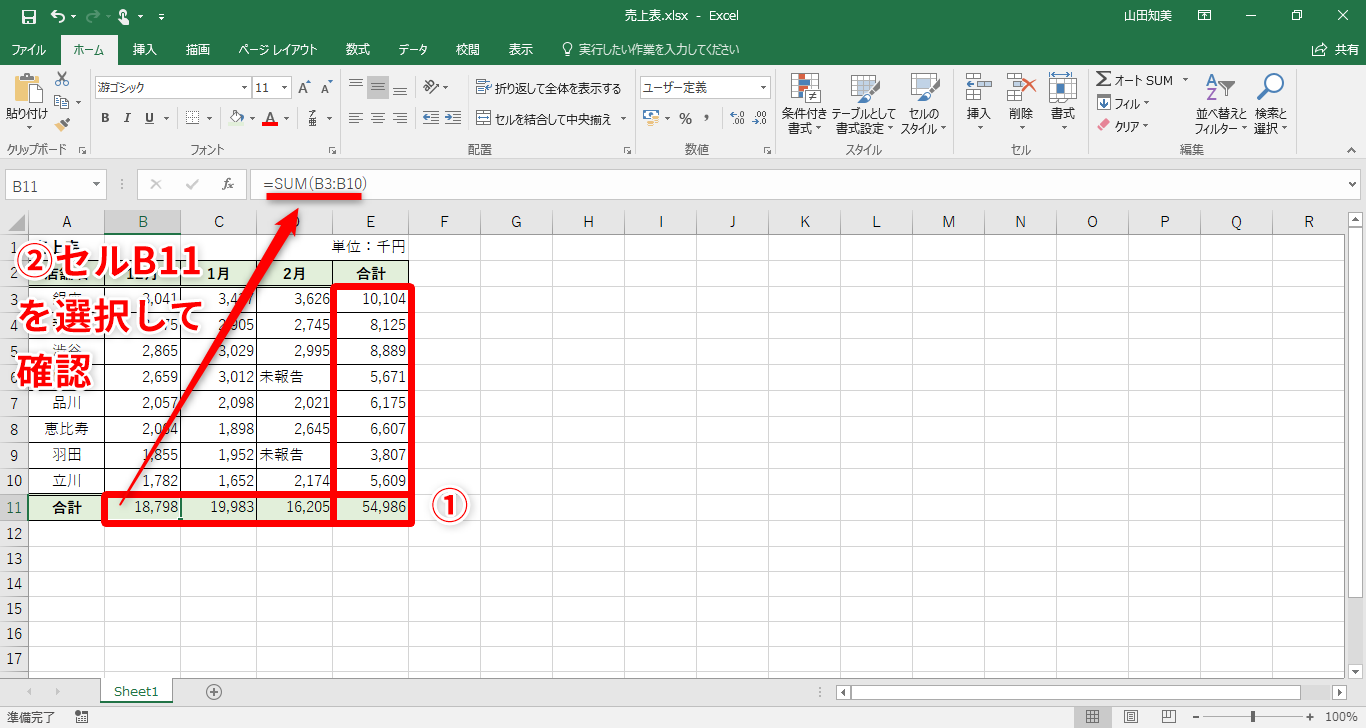
Task: Open Merge & Center dropdown arrow
Action: coord(624,119)
